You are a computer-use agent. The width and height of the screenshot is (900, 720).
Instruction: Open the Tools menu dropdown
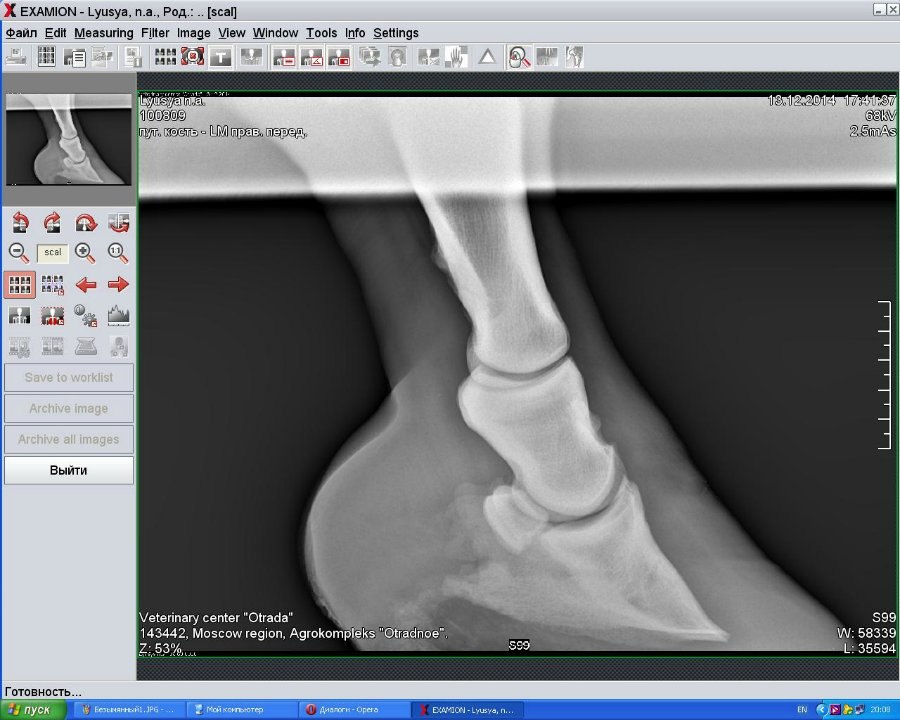[321, 33]
